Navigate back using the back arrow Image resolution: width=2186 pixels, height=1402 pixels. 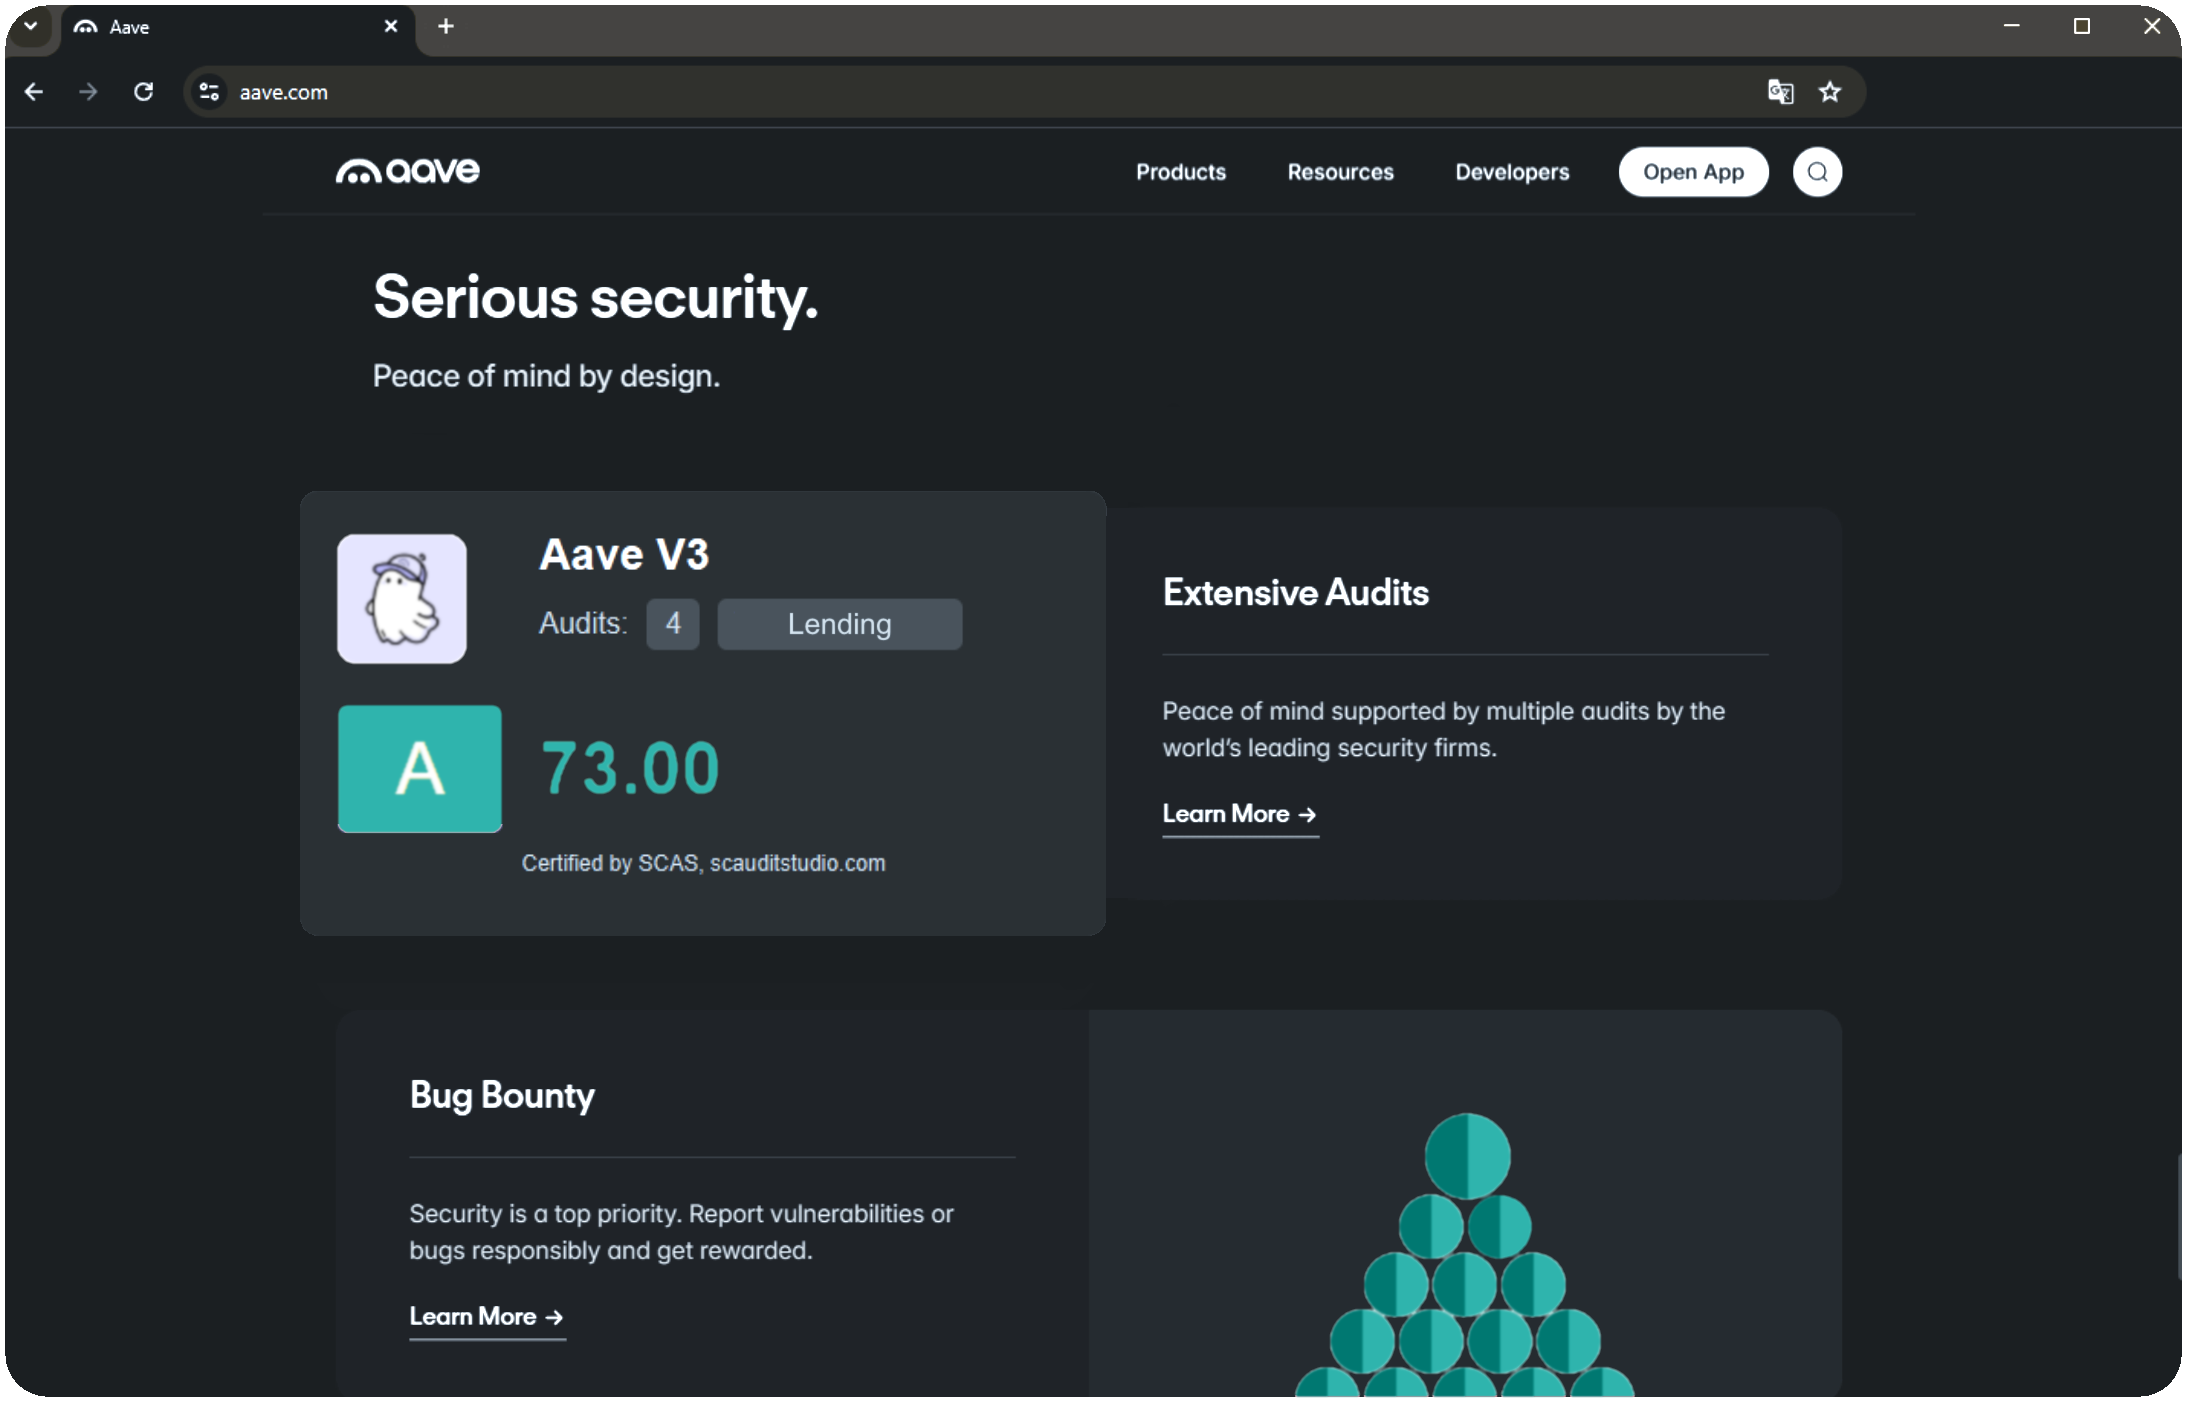[x=35, y=91]
